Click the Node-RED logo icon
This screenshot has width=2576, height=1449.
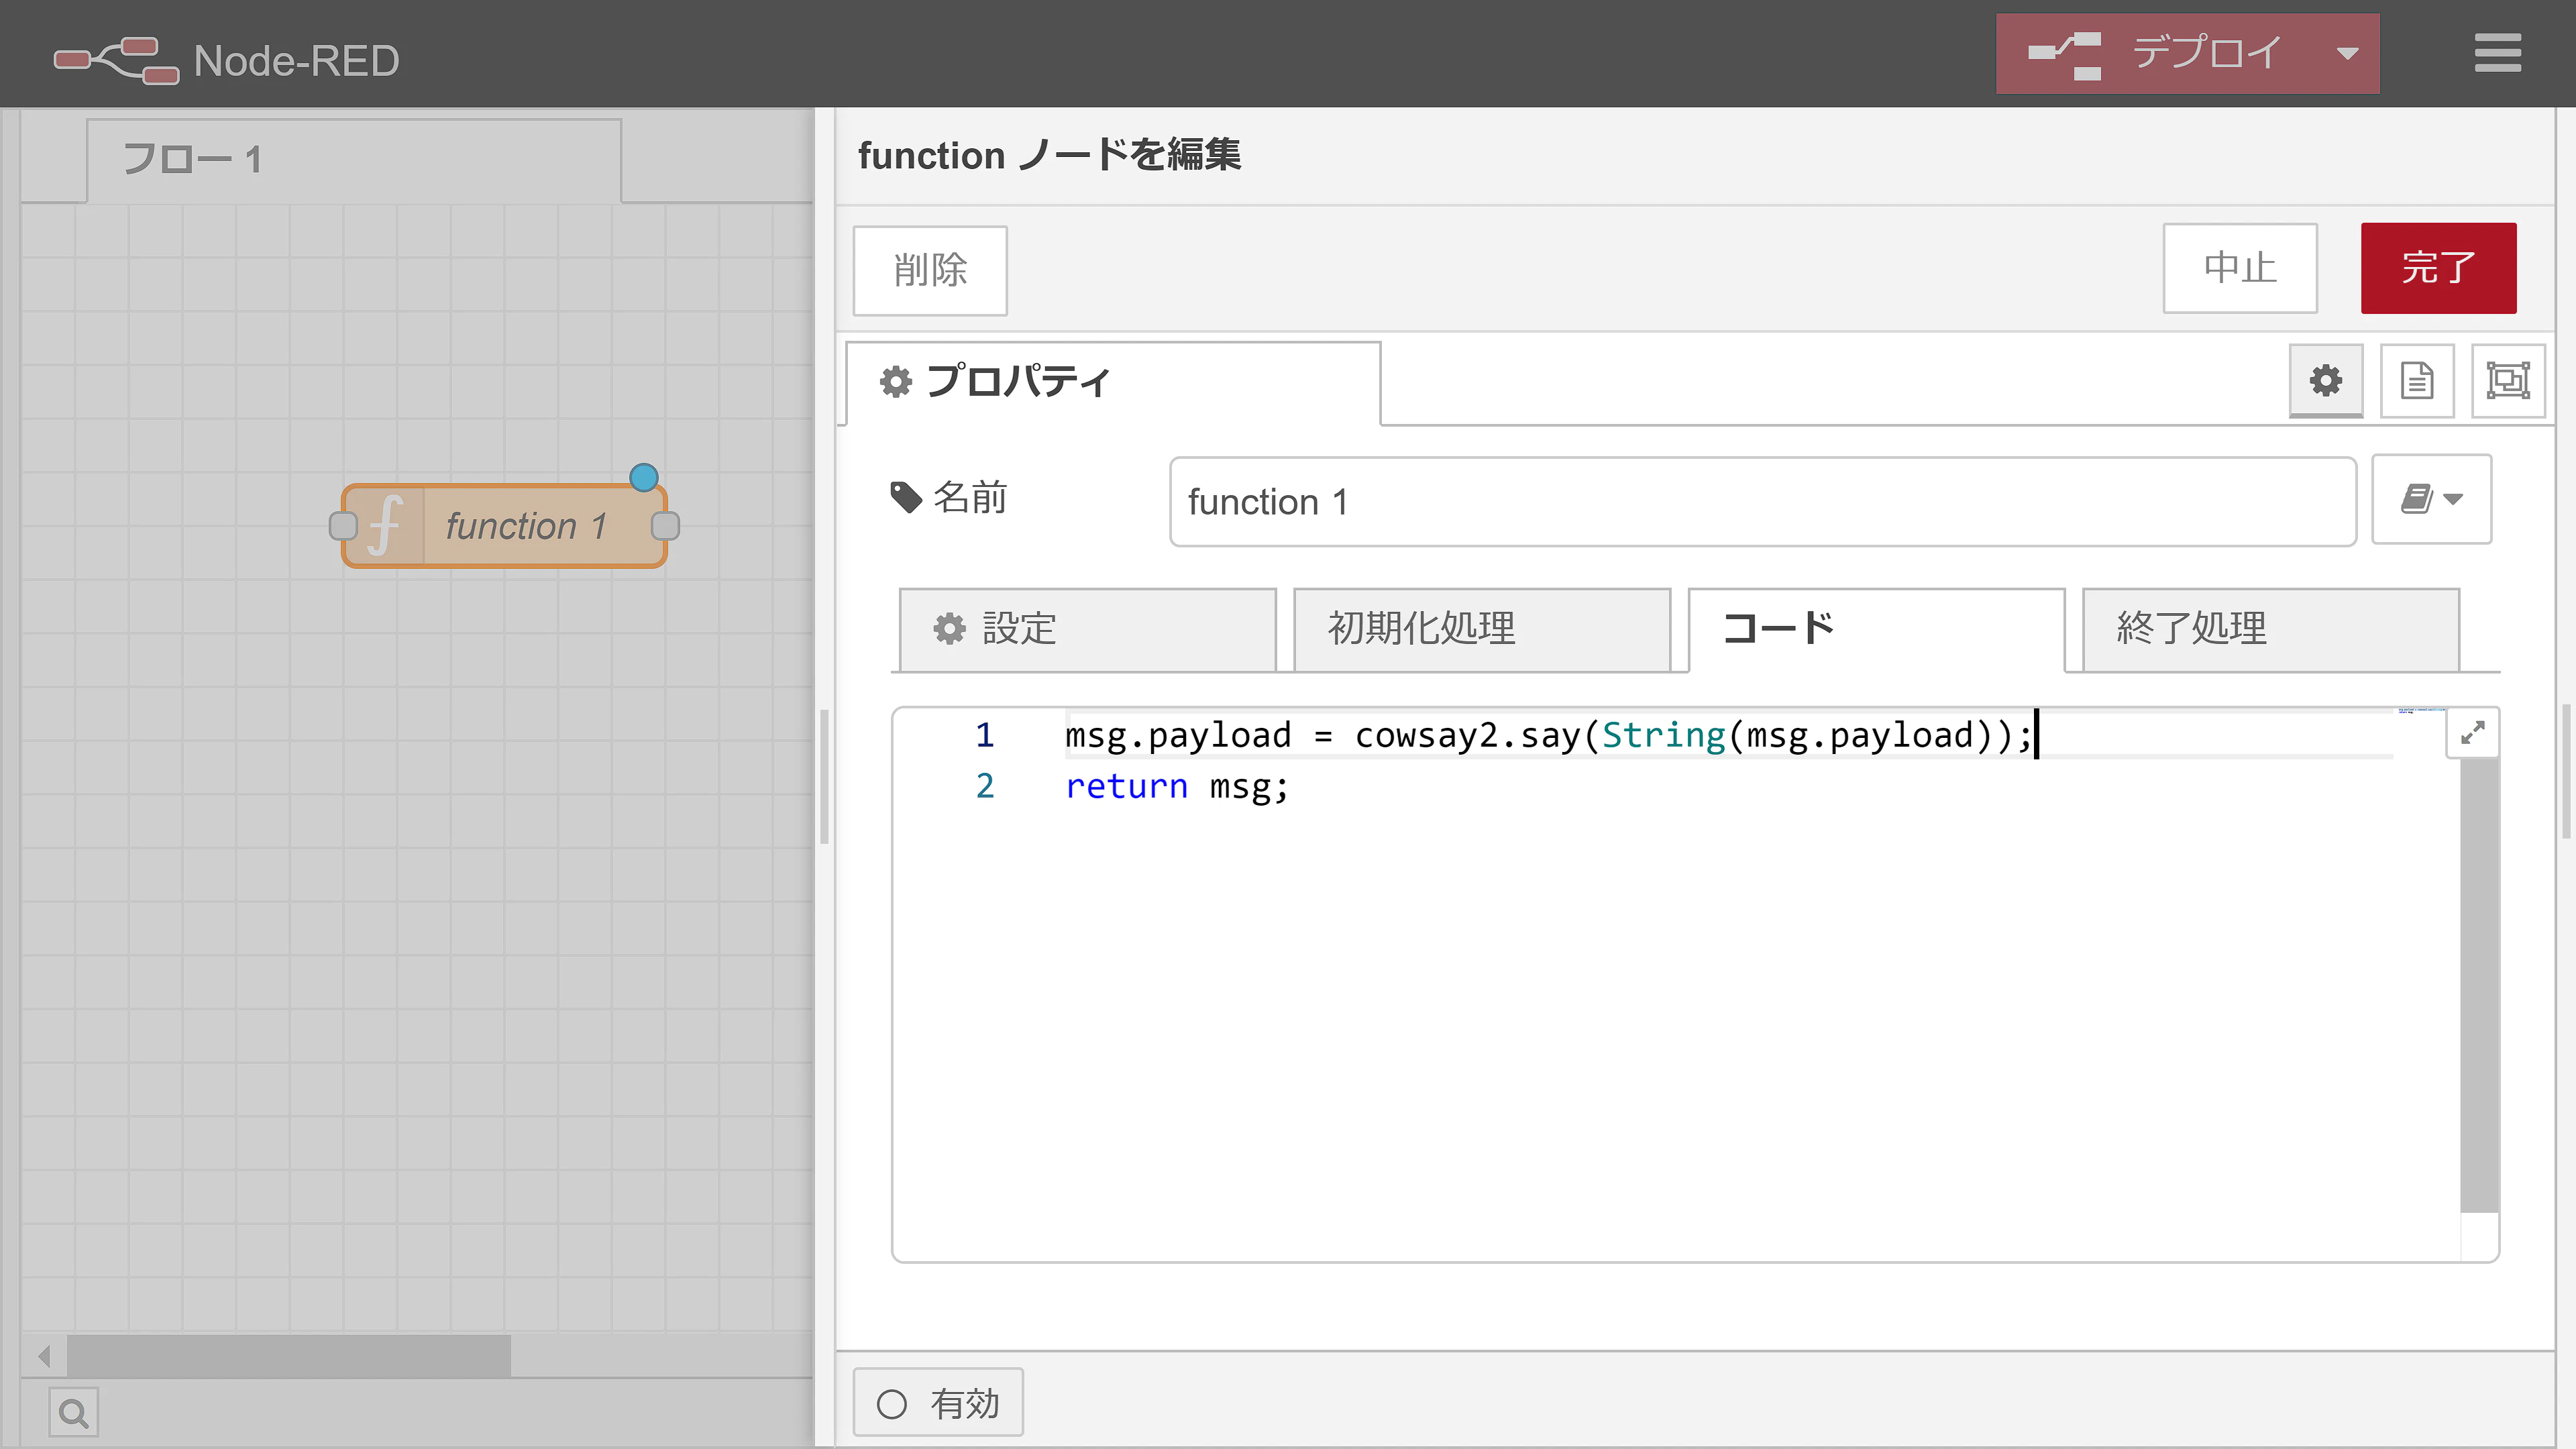116,60
